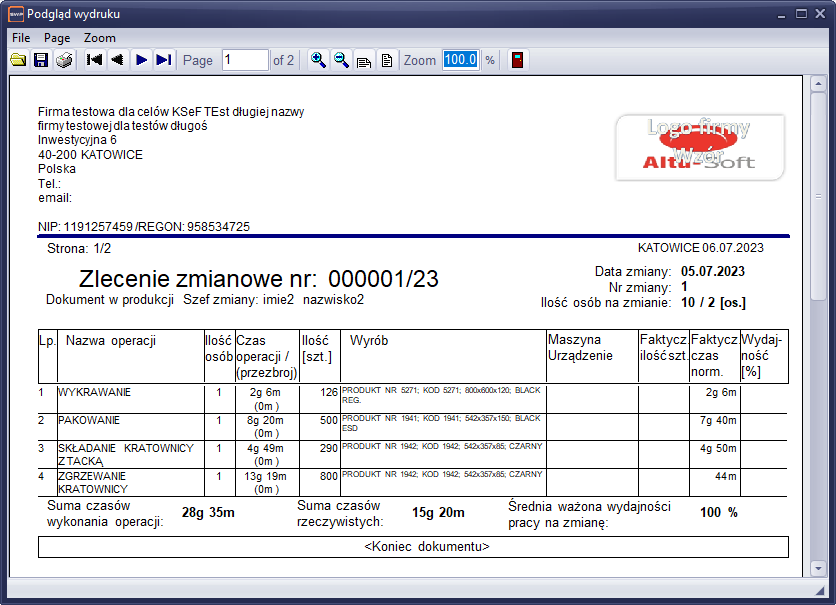Close preview with red door icon
The height and width of the screenshot is (605, 836).
coord(517,60)
